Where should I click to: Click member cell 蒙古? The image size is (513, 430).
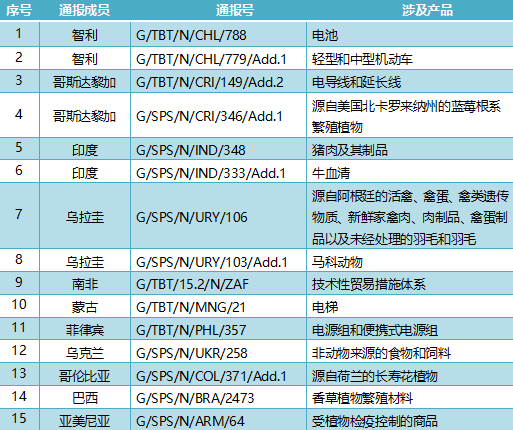coord(85,307)
